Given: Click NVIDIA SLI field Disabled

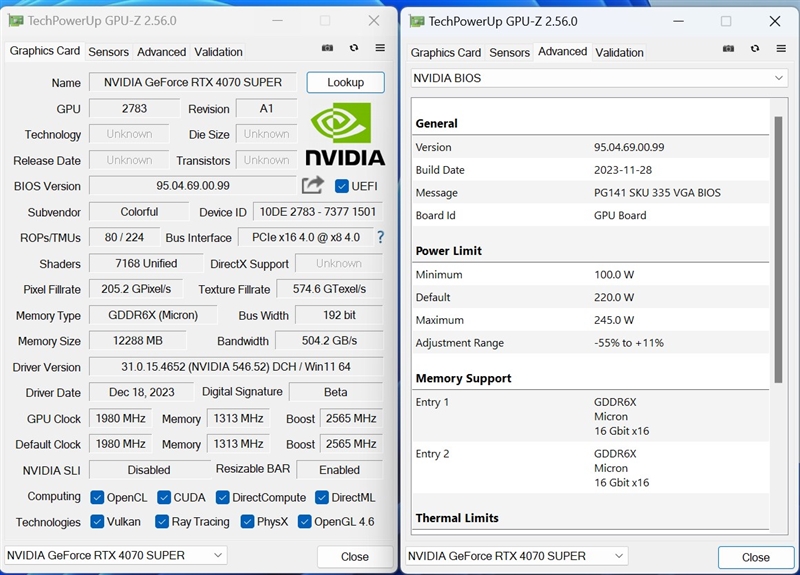Looking at the screenshot, I should 149,469.
